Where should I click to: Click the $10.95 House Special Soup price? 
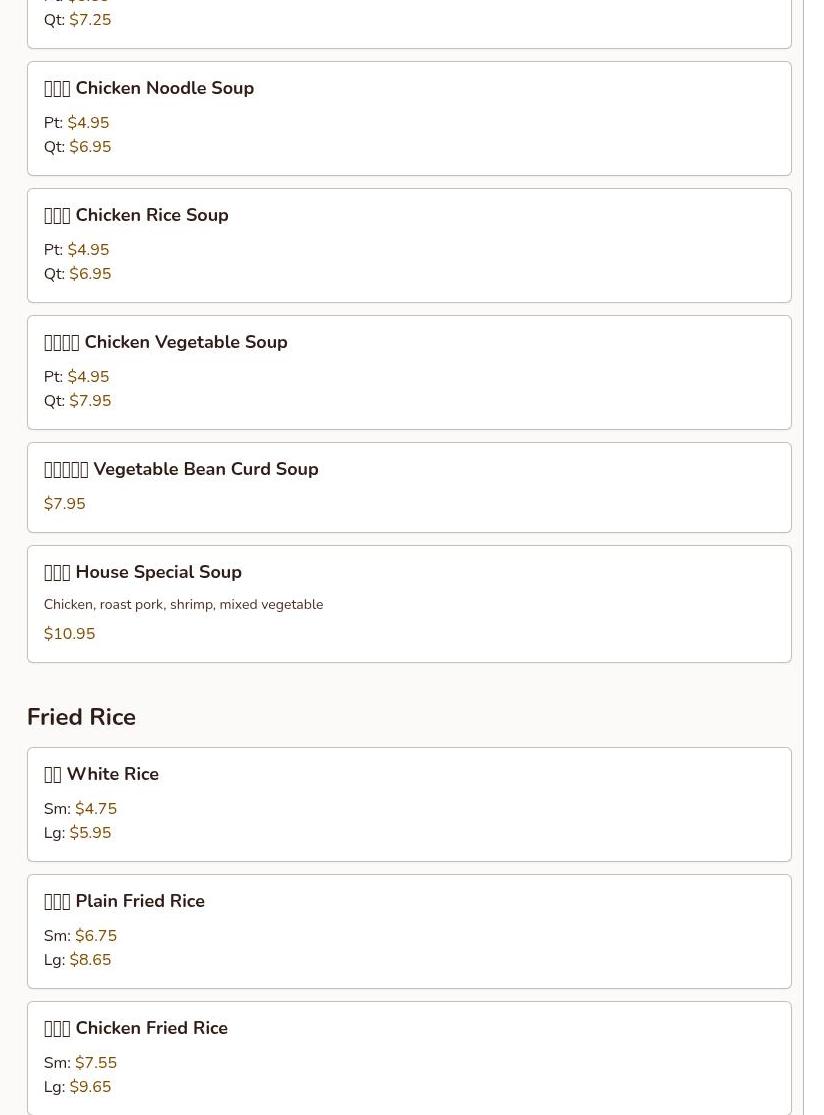[70, 634]
